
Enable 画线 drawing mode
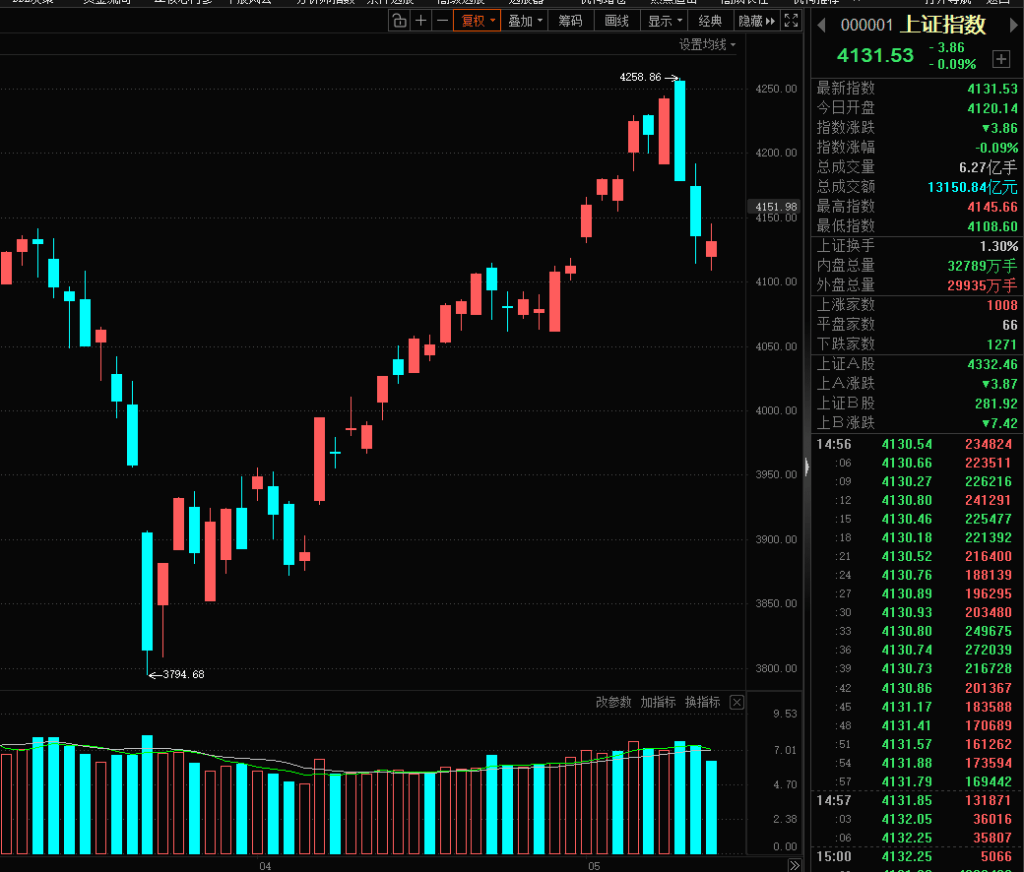tap(616, 21)
